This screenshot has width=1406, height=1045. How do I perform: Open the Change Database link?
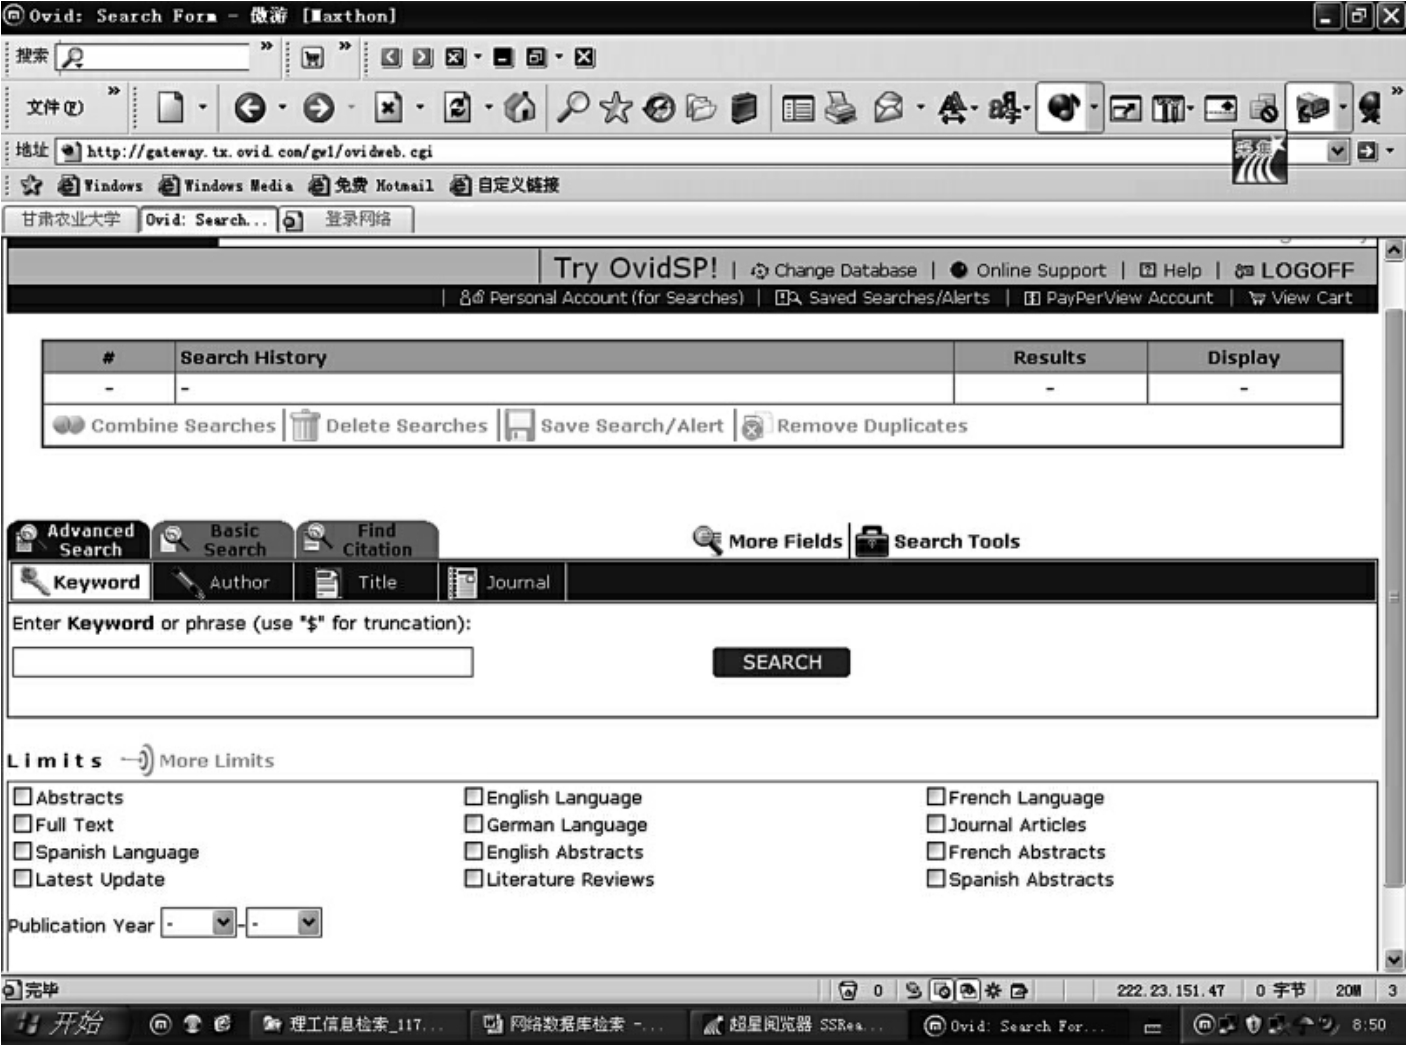click(x=834, y=270)
